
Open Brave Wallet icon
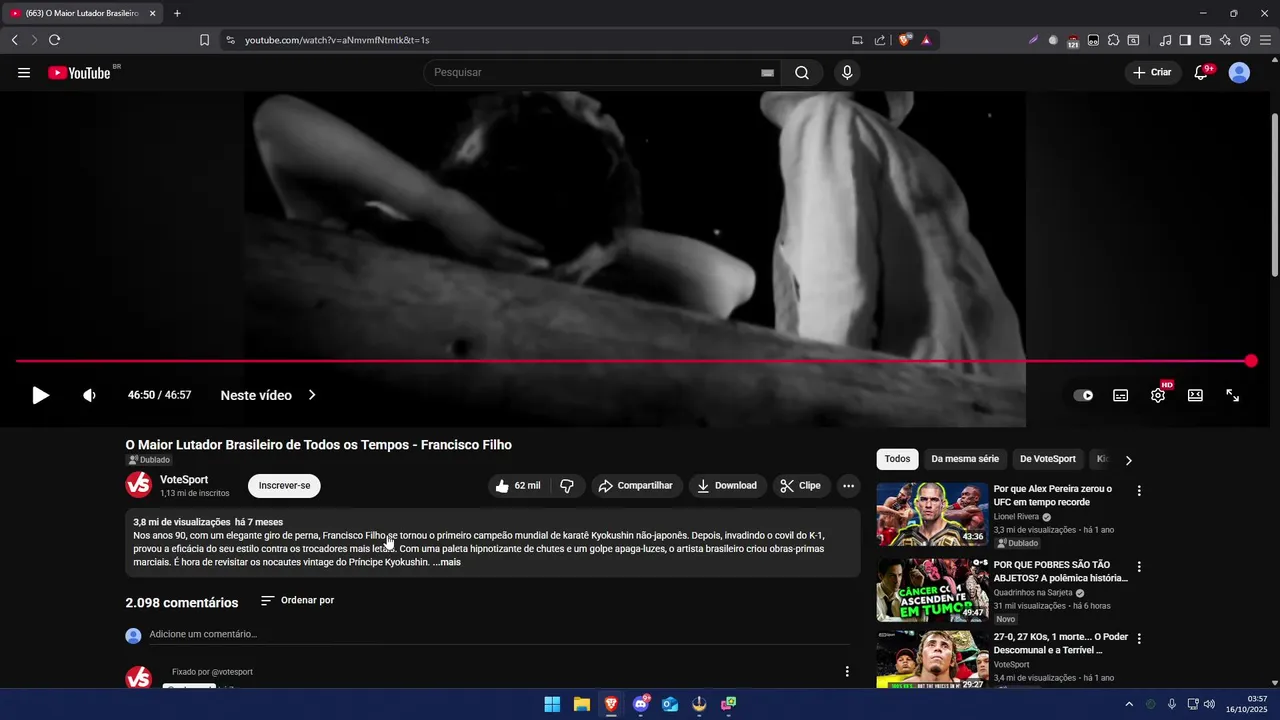(1205, 40)
